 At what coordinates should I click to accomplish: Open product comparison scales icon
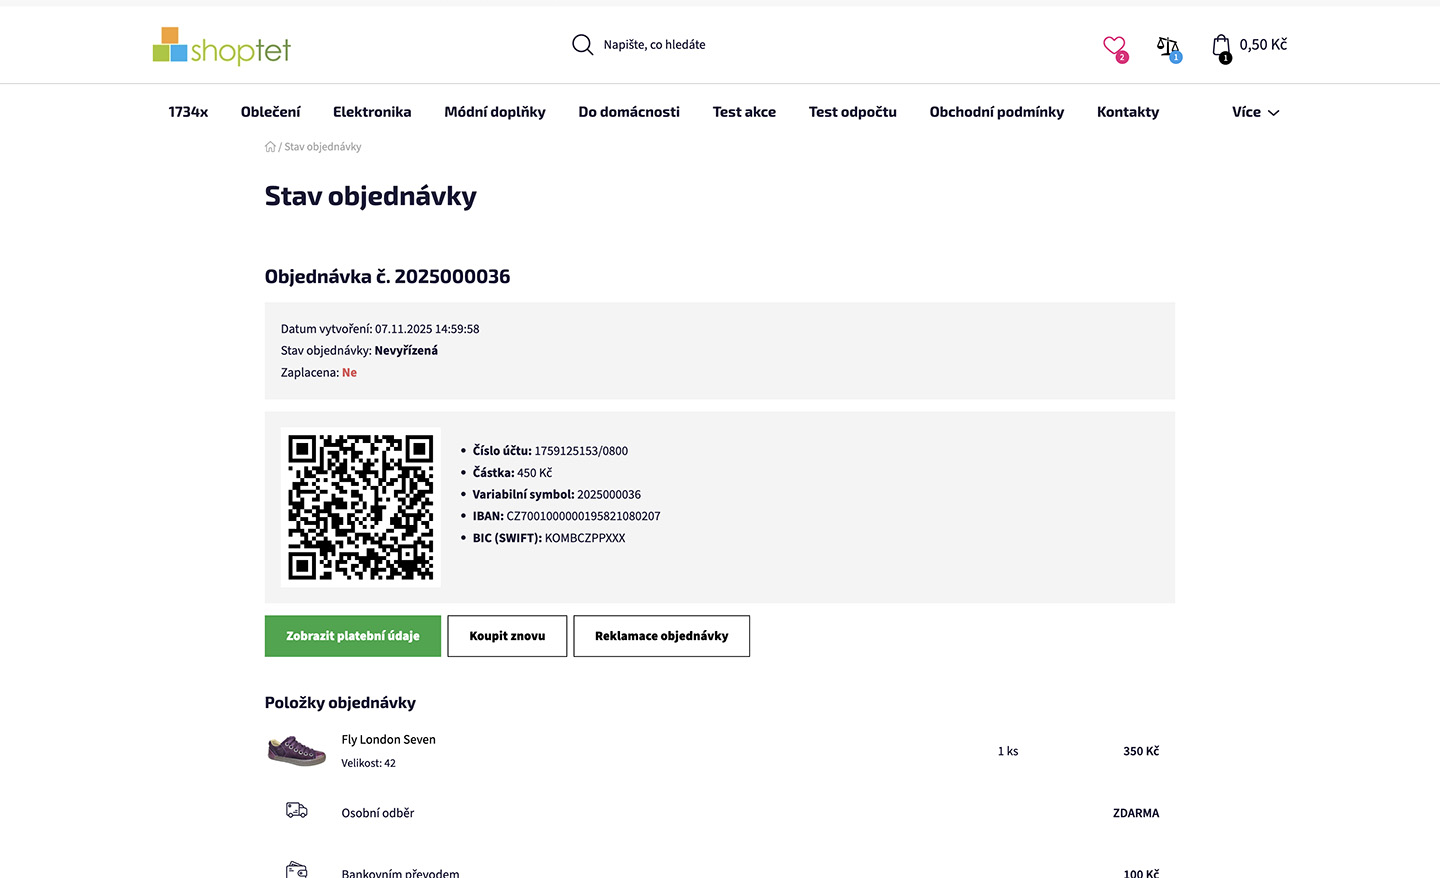(x=1167, y=46)
